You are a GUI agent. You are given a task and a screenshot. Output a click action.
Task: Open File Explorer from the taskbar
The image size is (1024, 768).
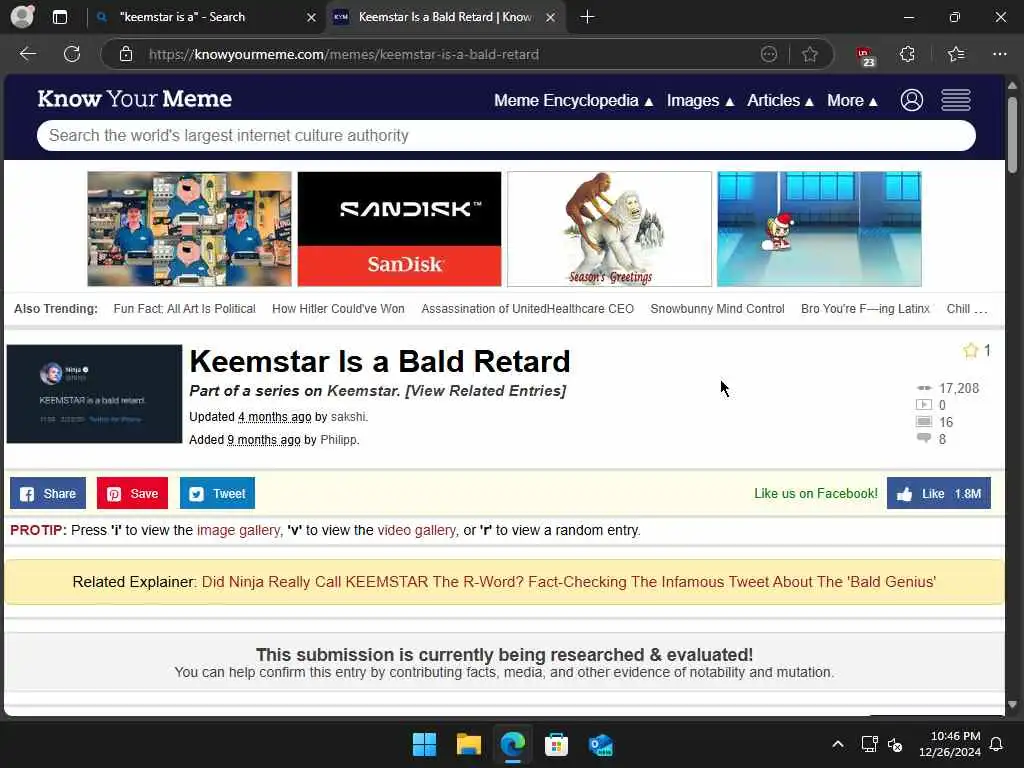[468, 744]
